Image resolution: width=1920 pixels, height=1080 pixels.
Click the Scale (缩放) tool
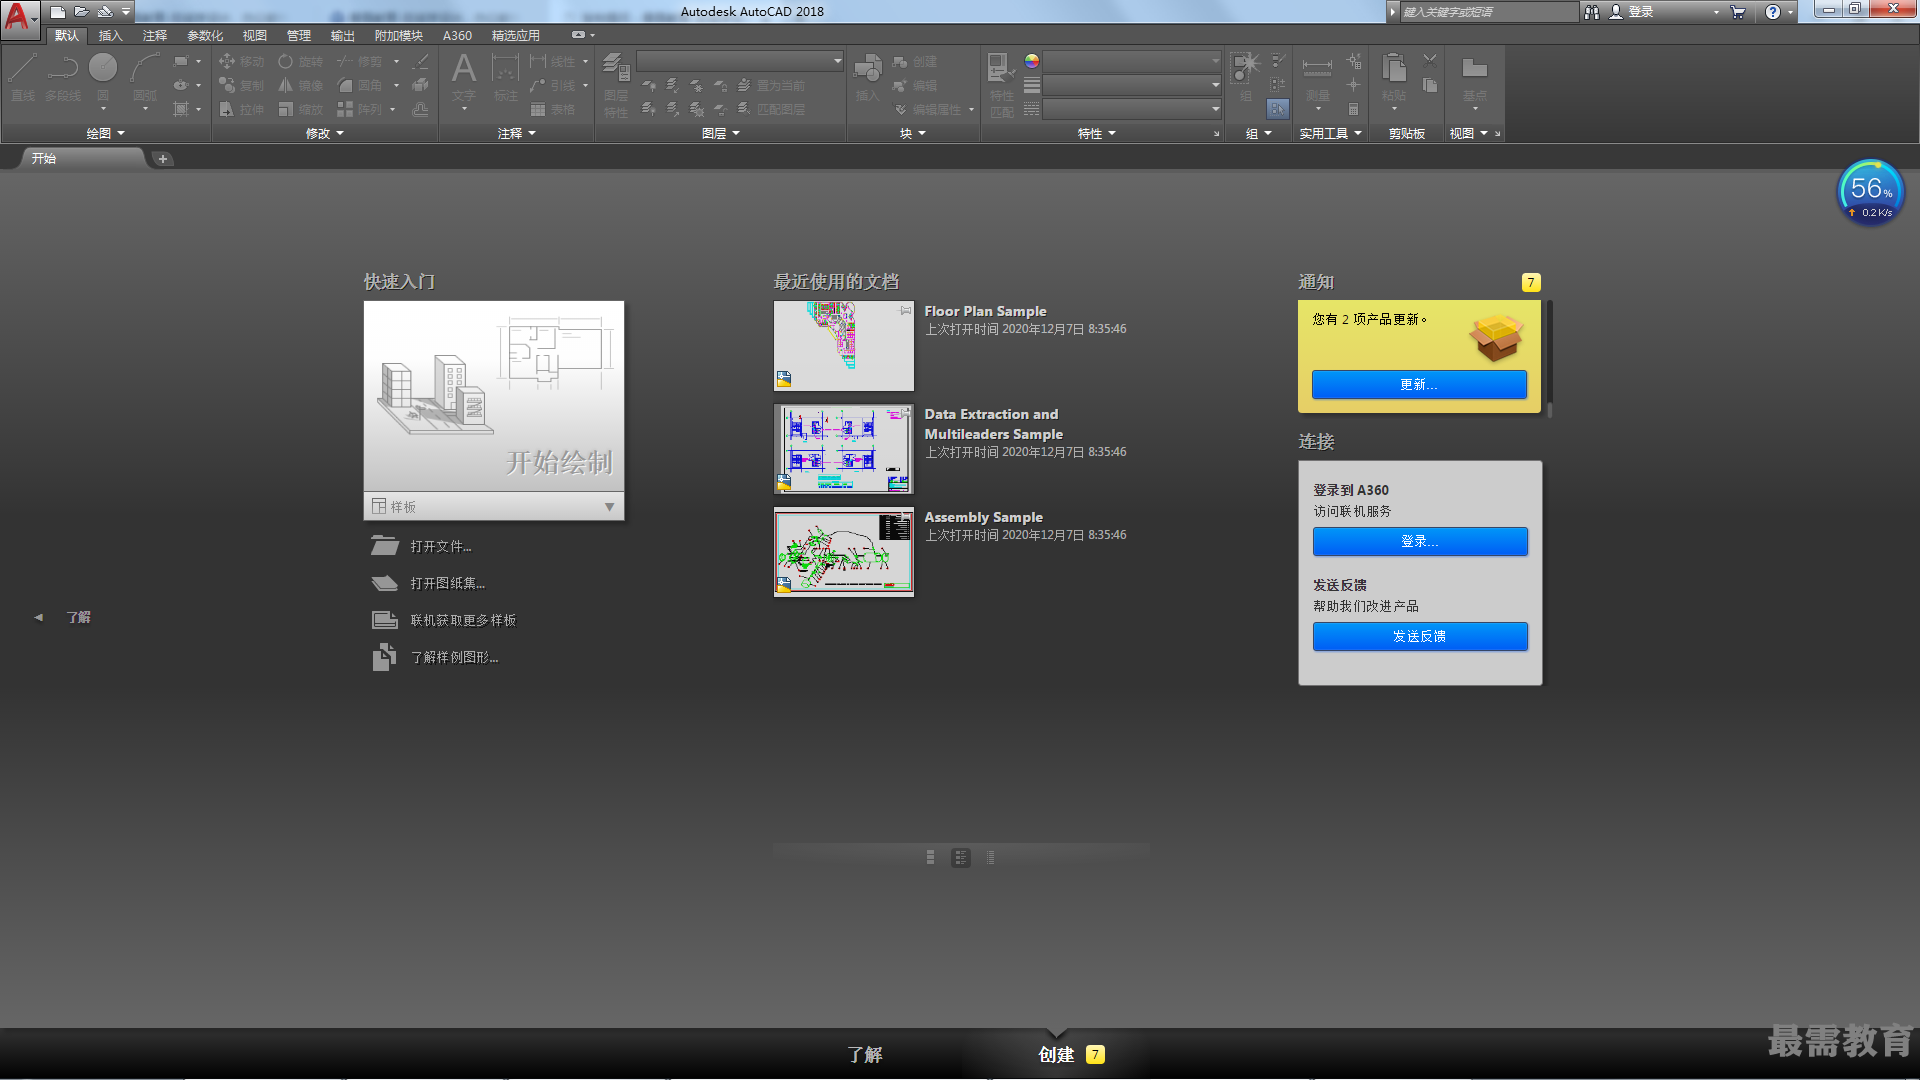[x=301, y=109]
